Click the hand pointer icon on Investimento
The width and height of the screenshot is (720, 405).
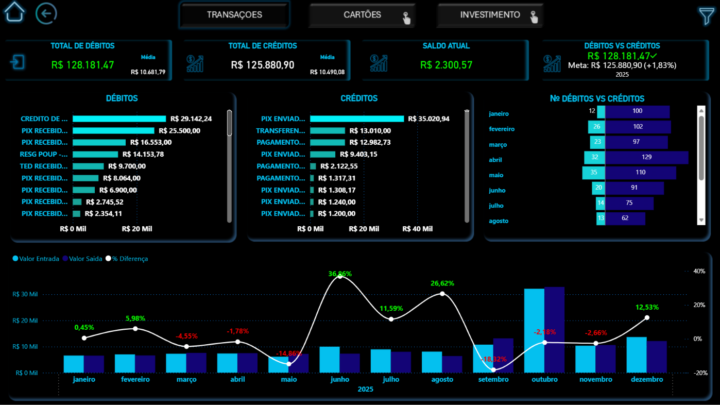[534, 17]
